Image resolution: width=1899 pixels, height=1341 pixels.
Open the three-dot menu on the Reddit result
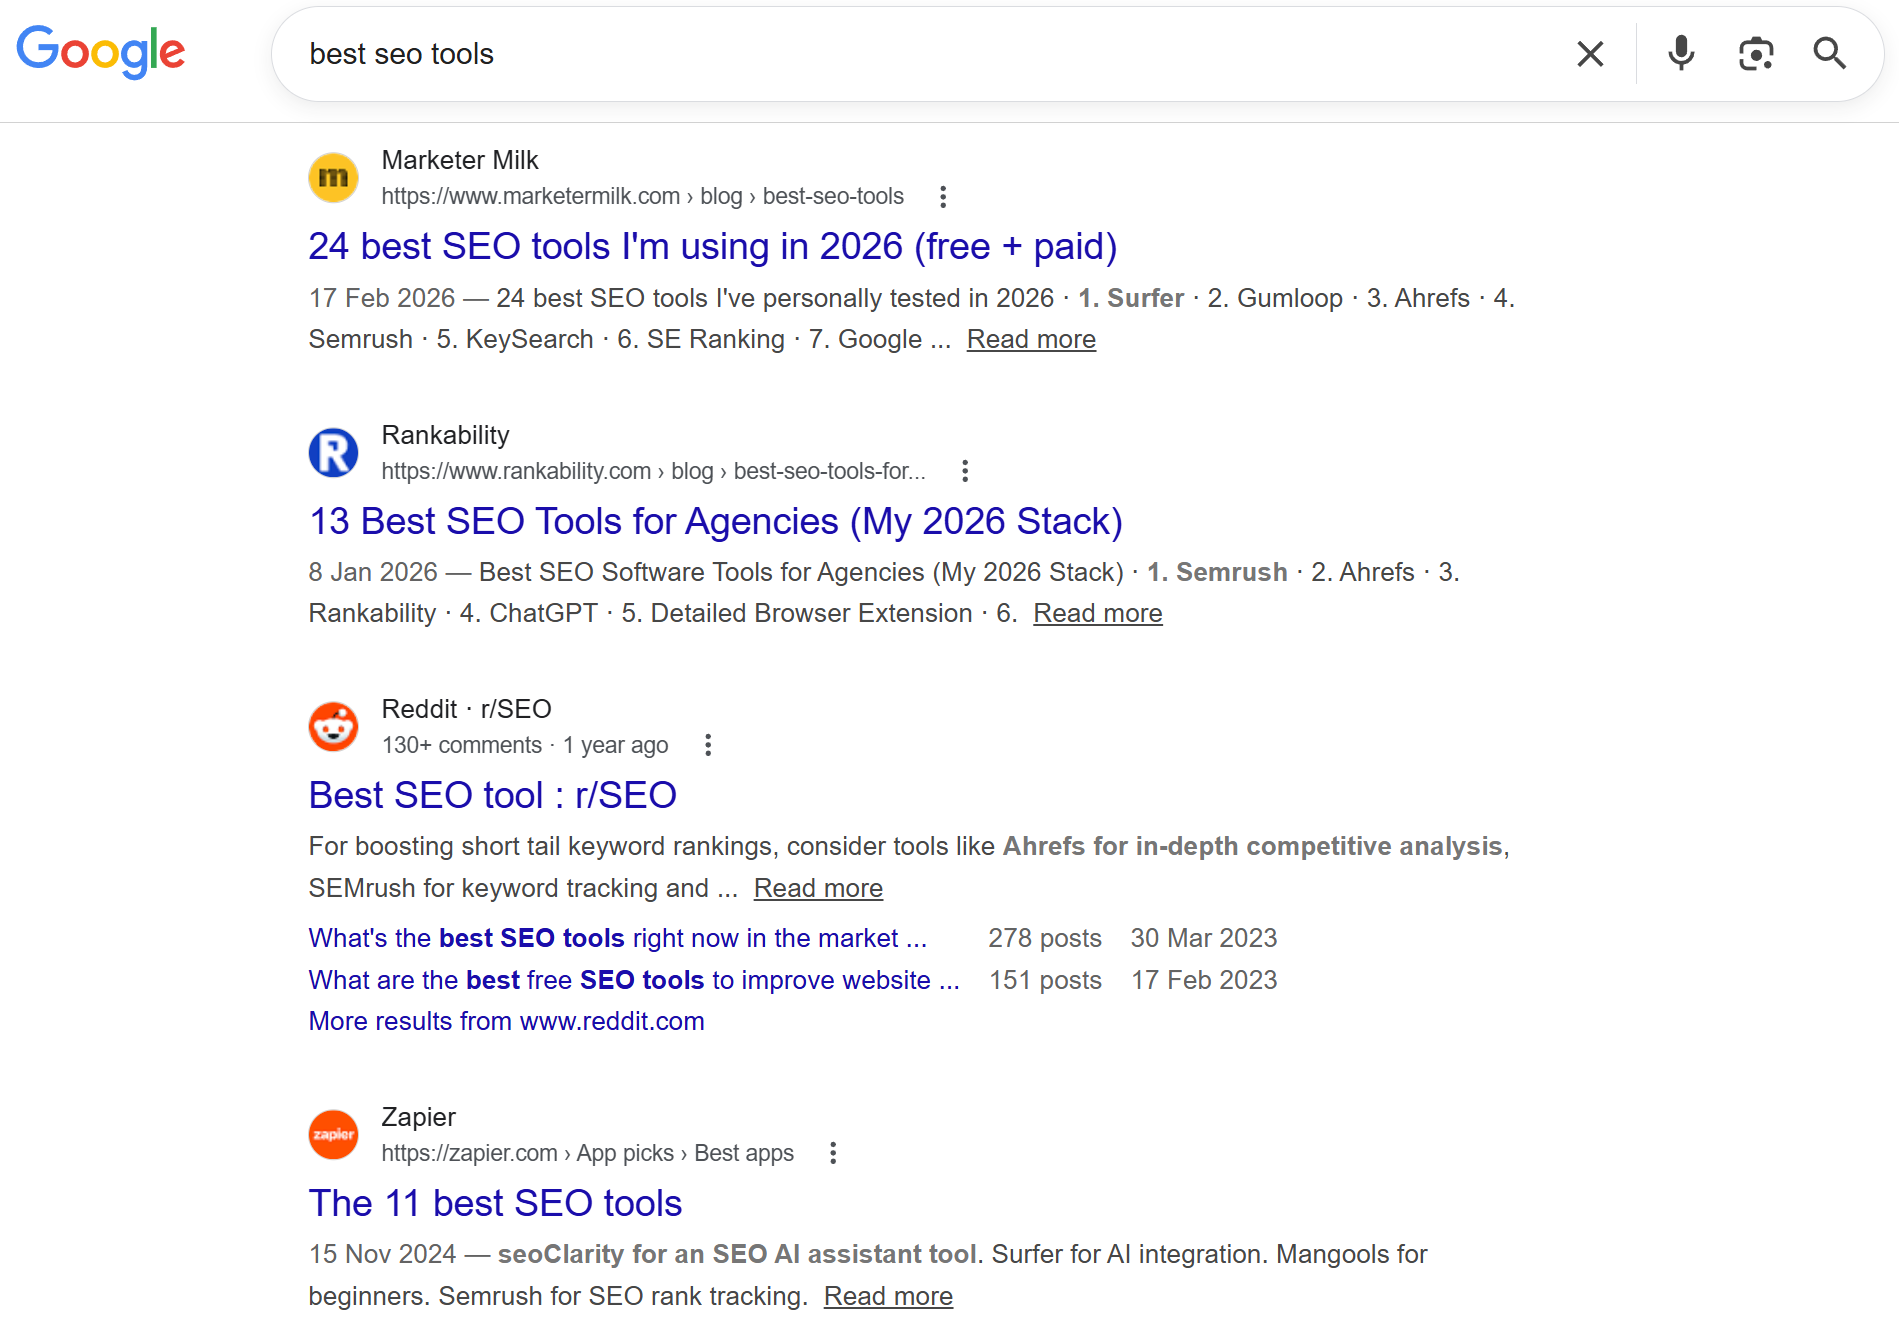coord(708,744)
